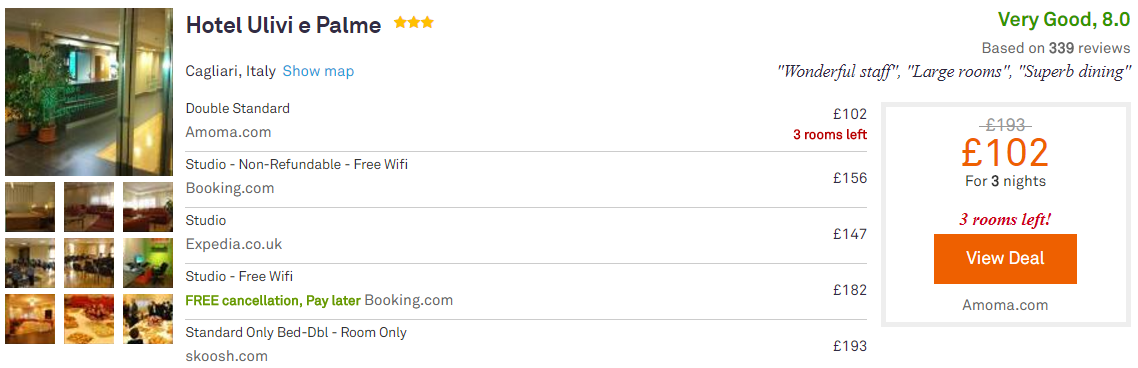Open the bottom-middle buffet food thumbnail
1138x368 pixels.
[89, 319]
